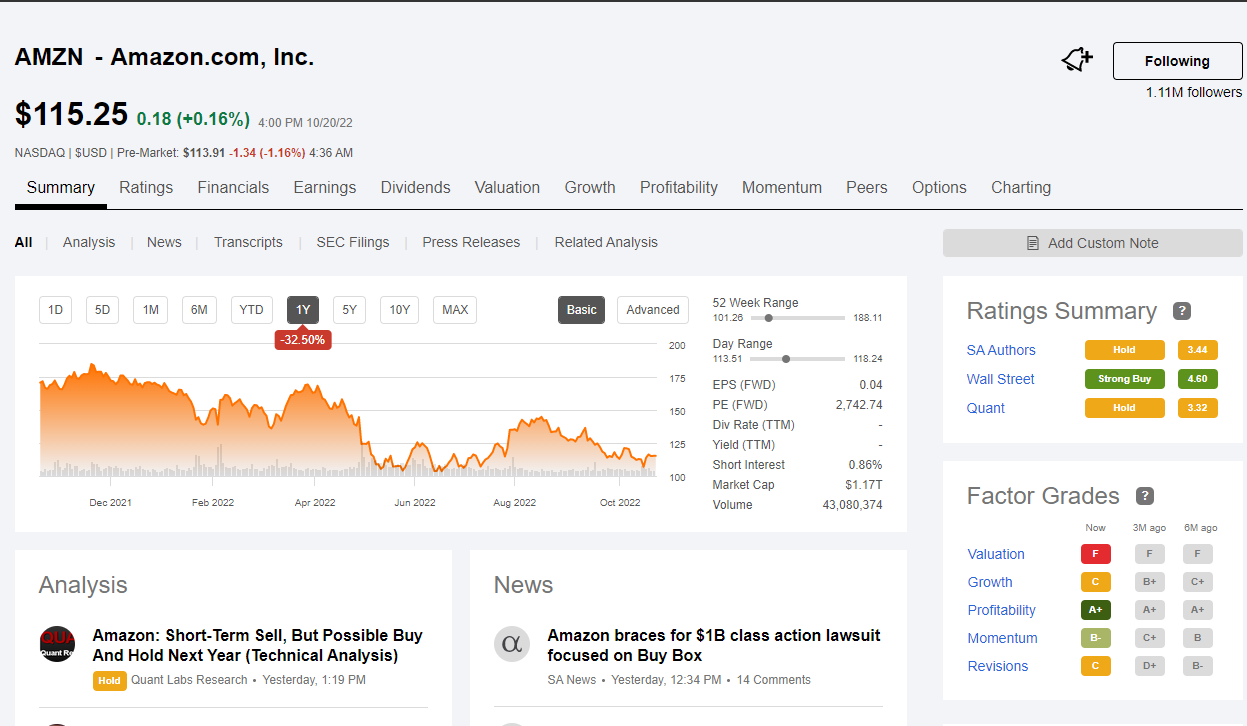This screenshot has width=1247, height=726.
Task: Select the 1Y chart range
Action: [x=303, y=310]
